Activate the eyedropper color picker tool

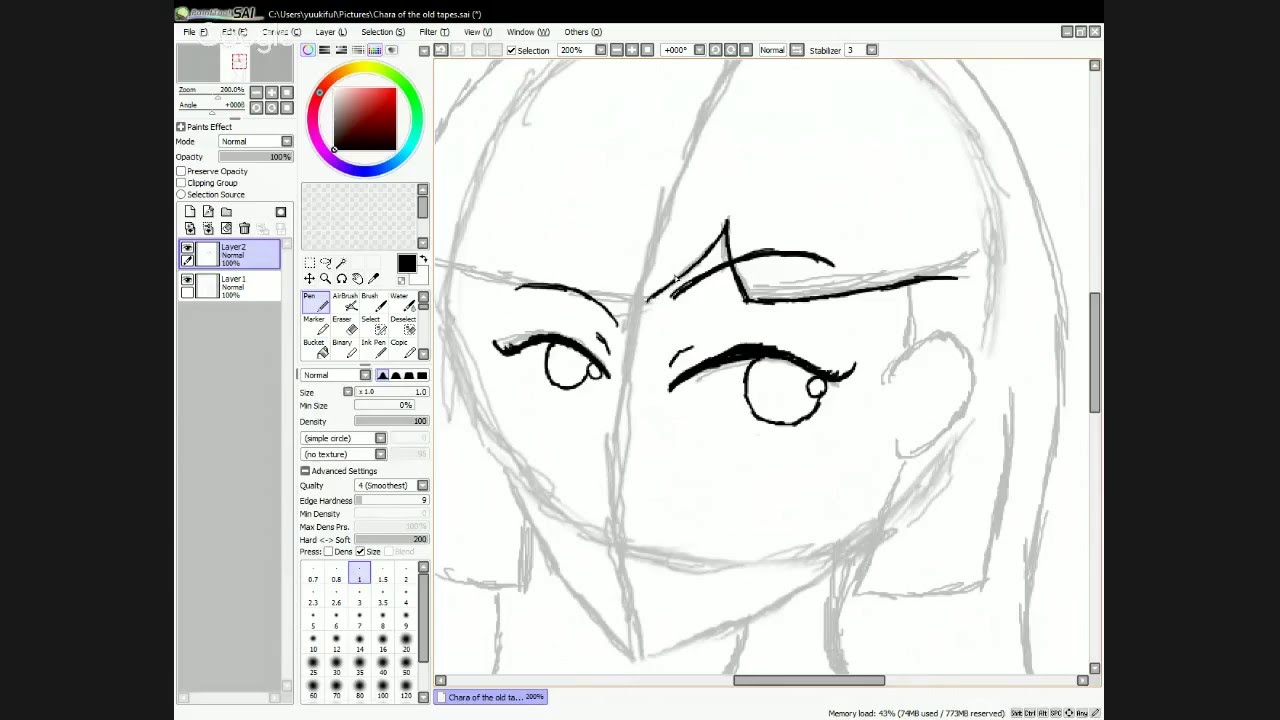tap(374, 279)
